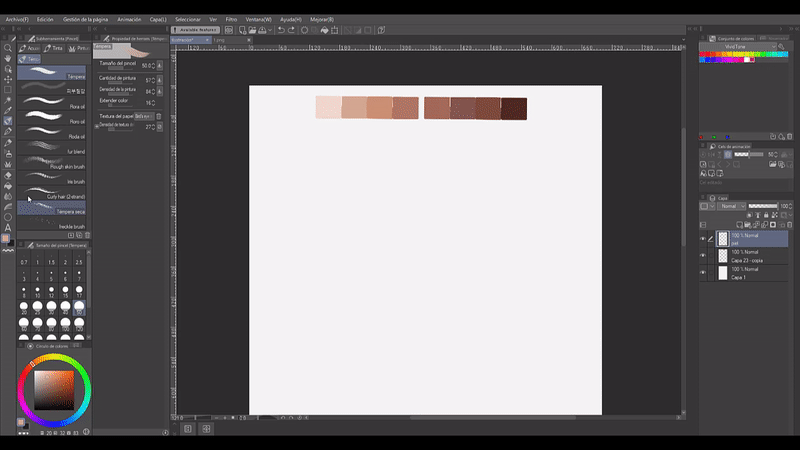Select the fur blend brush
This screenshot has width=800, height=450.
52,148
